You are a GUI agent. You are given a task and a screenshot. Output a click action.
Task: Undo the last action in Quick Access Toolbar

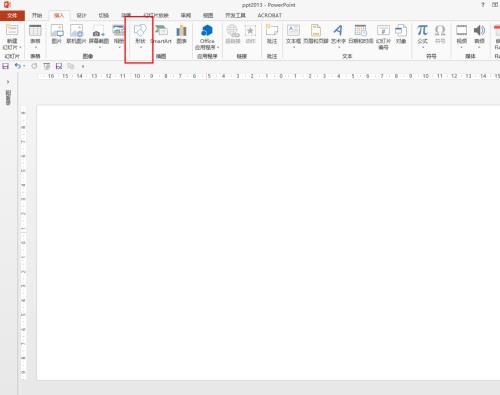click(17, 66)
